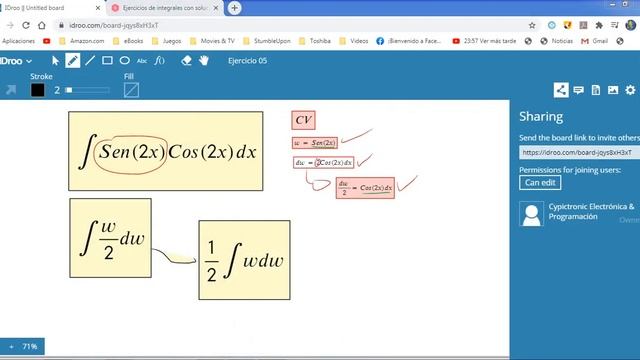The width and height of the screenshot is (640, 360).
Task: Open the IDroo main menu dropdown
Action: point(16,61)
